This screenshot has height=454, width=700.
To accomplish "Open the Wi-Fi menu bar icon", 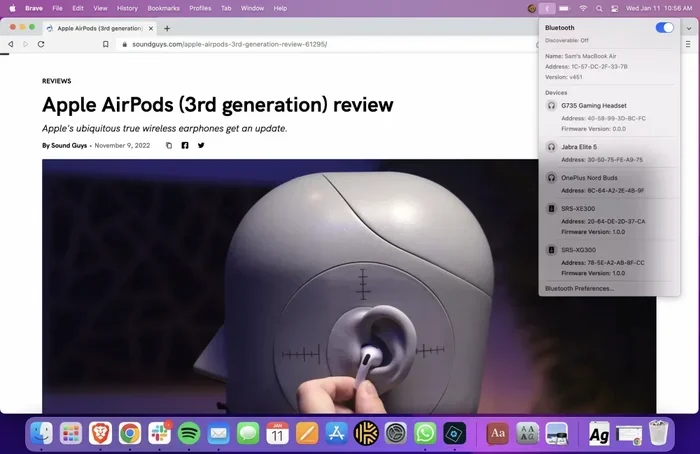I will click(x=583, y=8).
